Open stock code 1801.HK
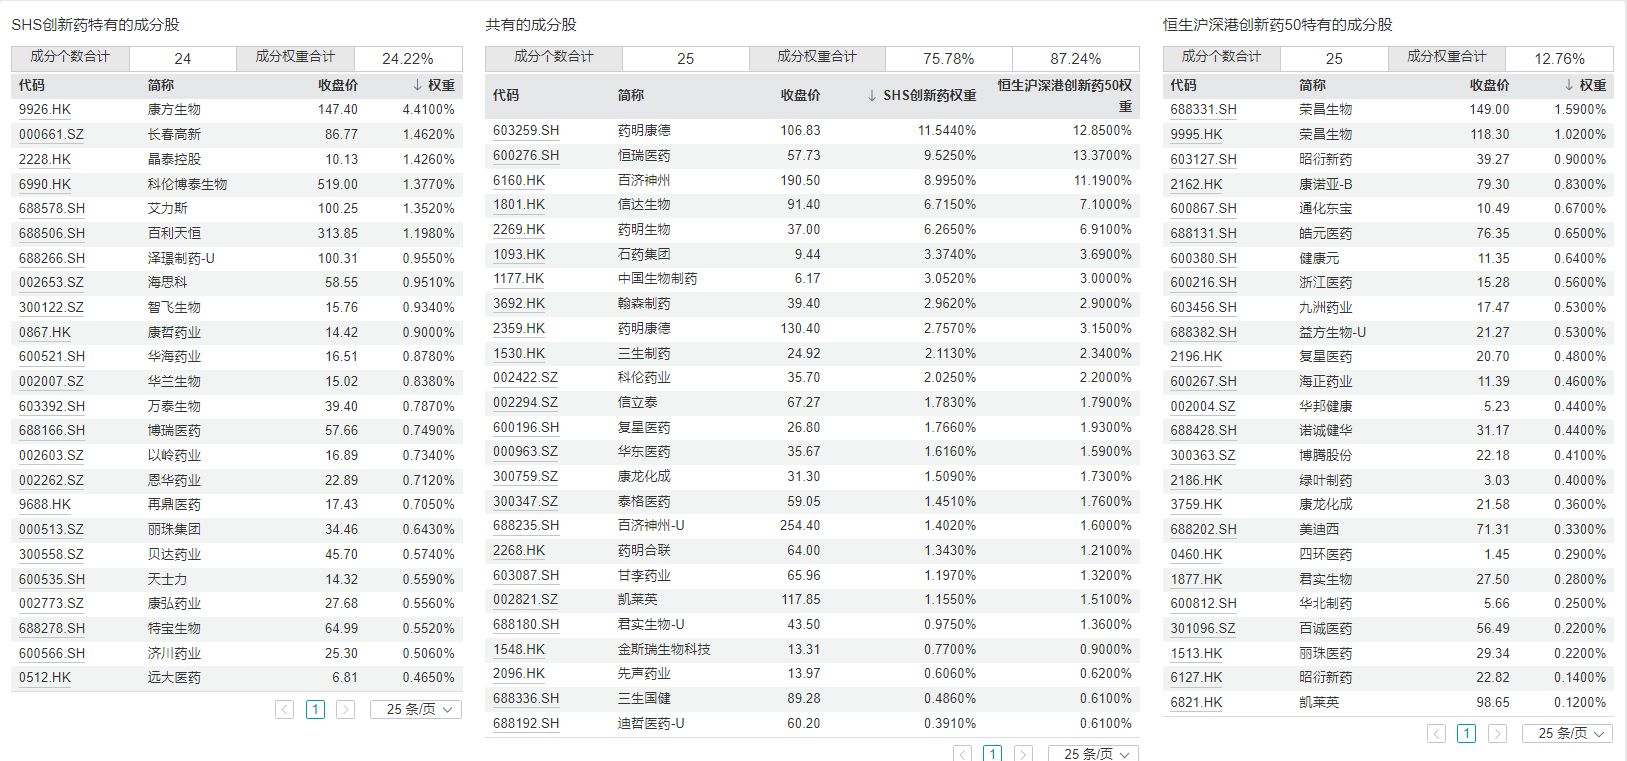 (x=519, y=204)
